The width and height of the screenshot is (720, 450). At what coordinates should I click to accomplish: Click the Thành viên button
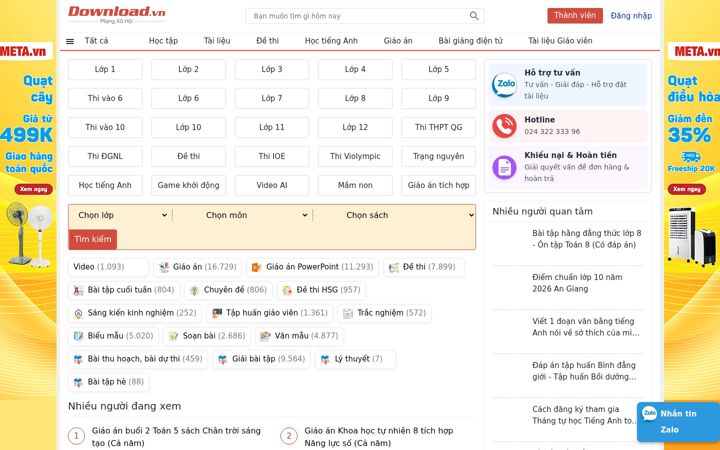pos(574,16)
